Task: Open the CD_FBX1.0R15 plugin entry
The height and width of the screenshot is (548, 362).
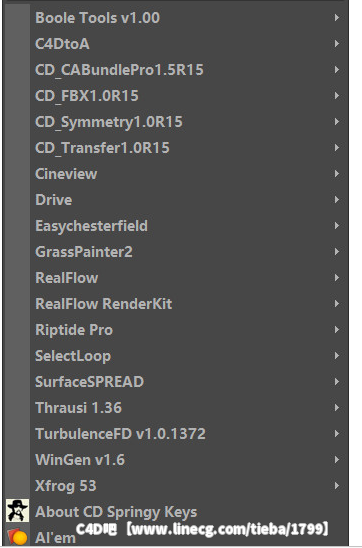Action: pos(176,96)
